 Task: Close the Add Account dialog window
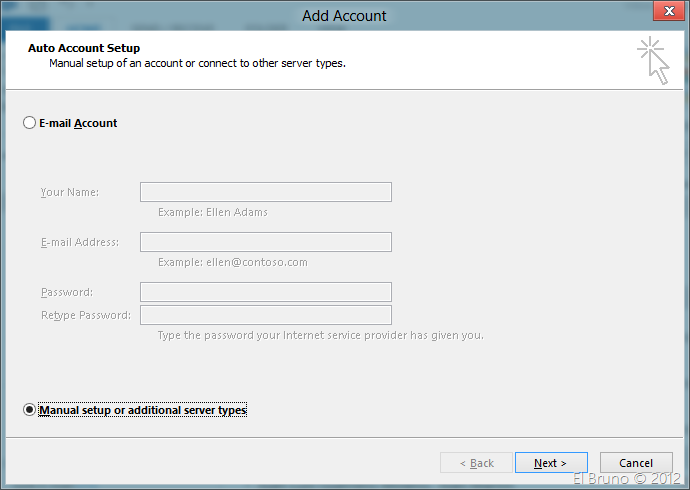(x=661, y=12)
